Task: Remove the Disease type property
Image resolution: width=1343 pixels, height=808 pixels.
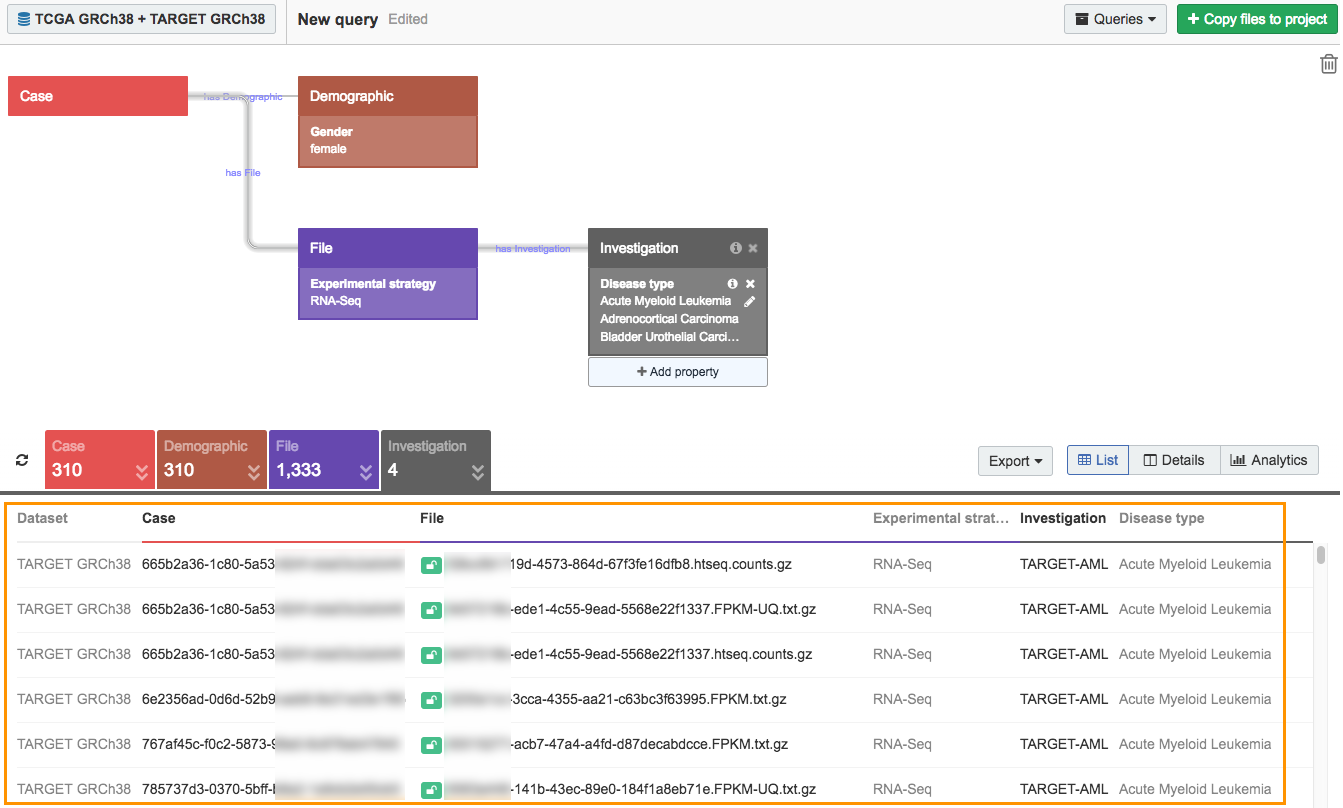Action: click(x=750, y=284)
